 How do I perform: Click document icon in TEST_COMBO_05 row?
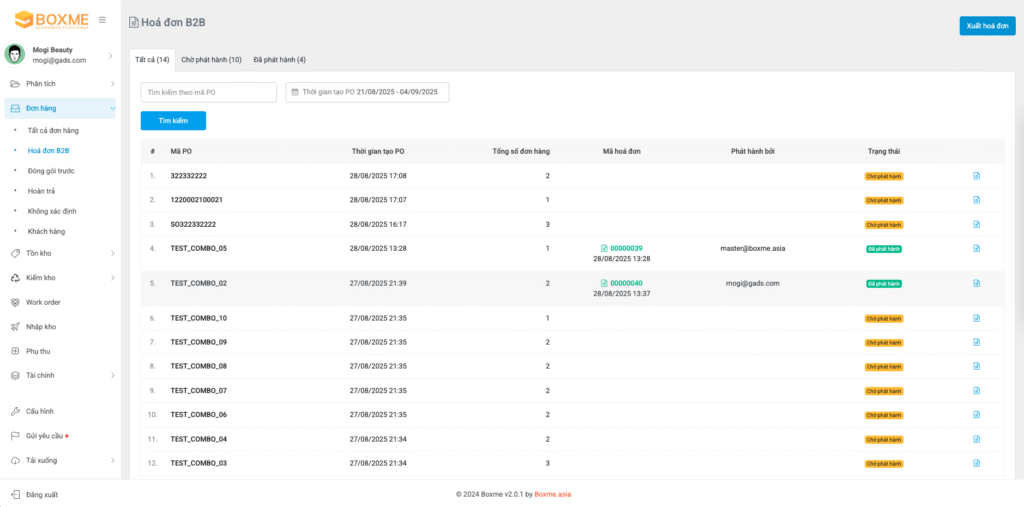coord(976,248)
